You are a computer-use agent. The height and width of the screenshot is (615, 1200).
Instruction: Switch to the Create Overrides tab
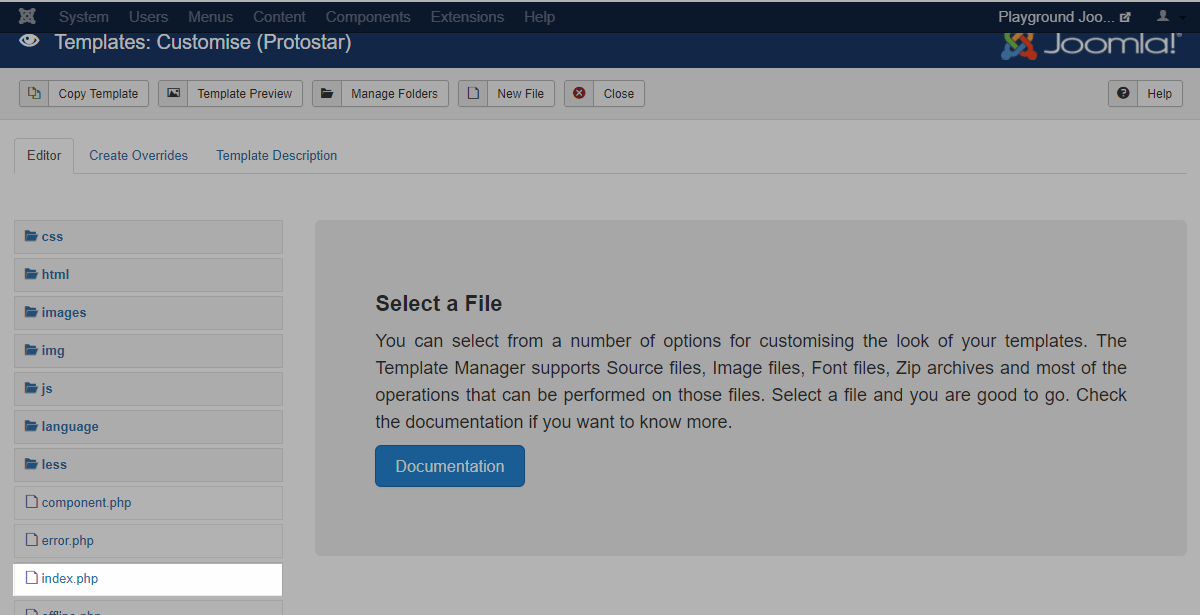click(x=138, y=156)
